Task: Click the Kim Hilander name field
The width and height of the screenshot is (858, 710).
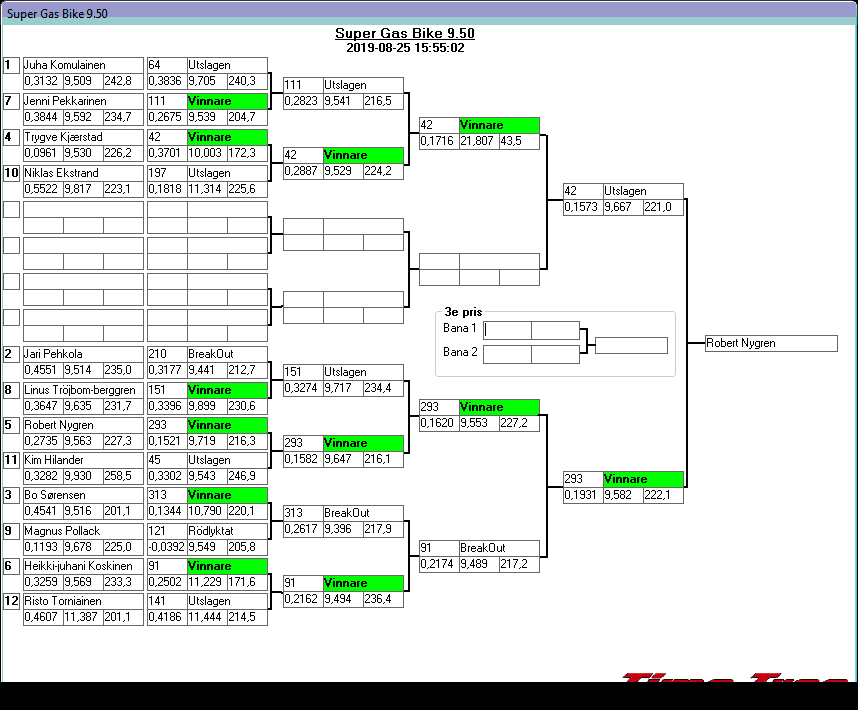Action: pos(82,460)
